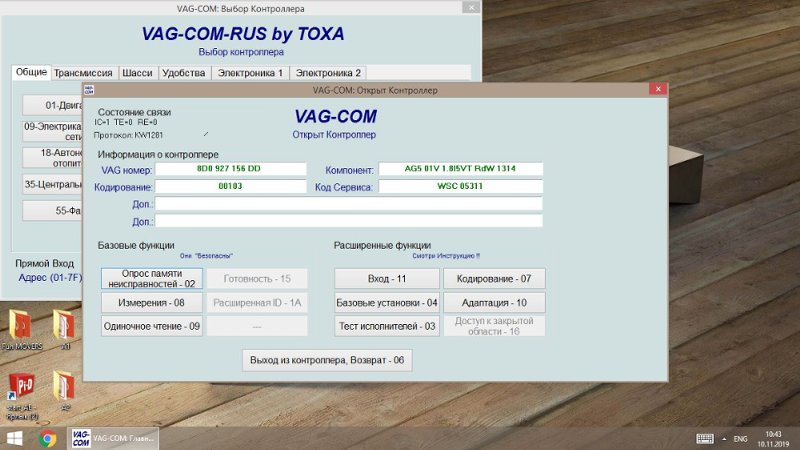This screenshot has width=800, height=450.
Task: Click the Windows Start button
Action: click(14, 439)
